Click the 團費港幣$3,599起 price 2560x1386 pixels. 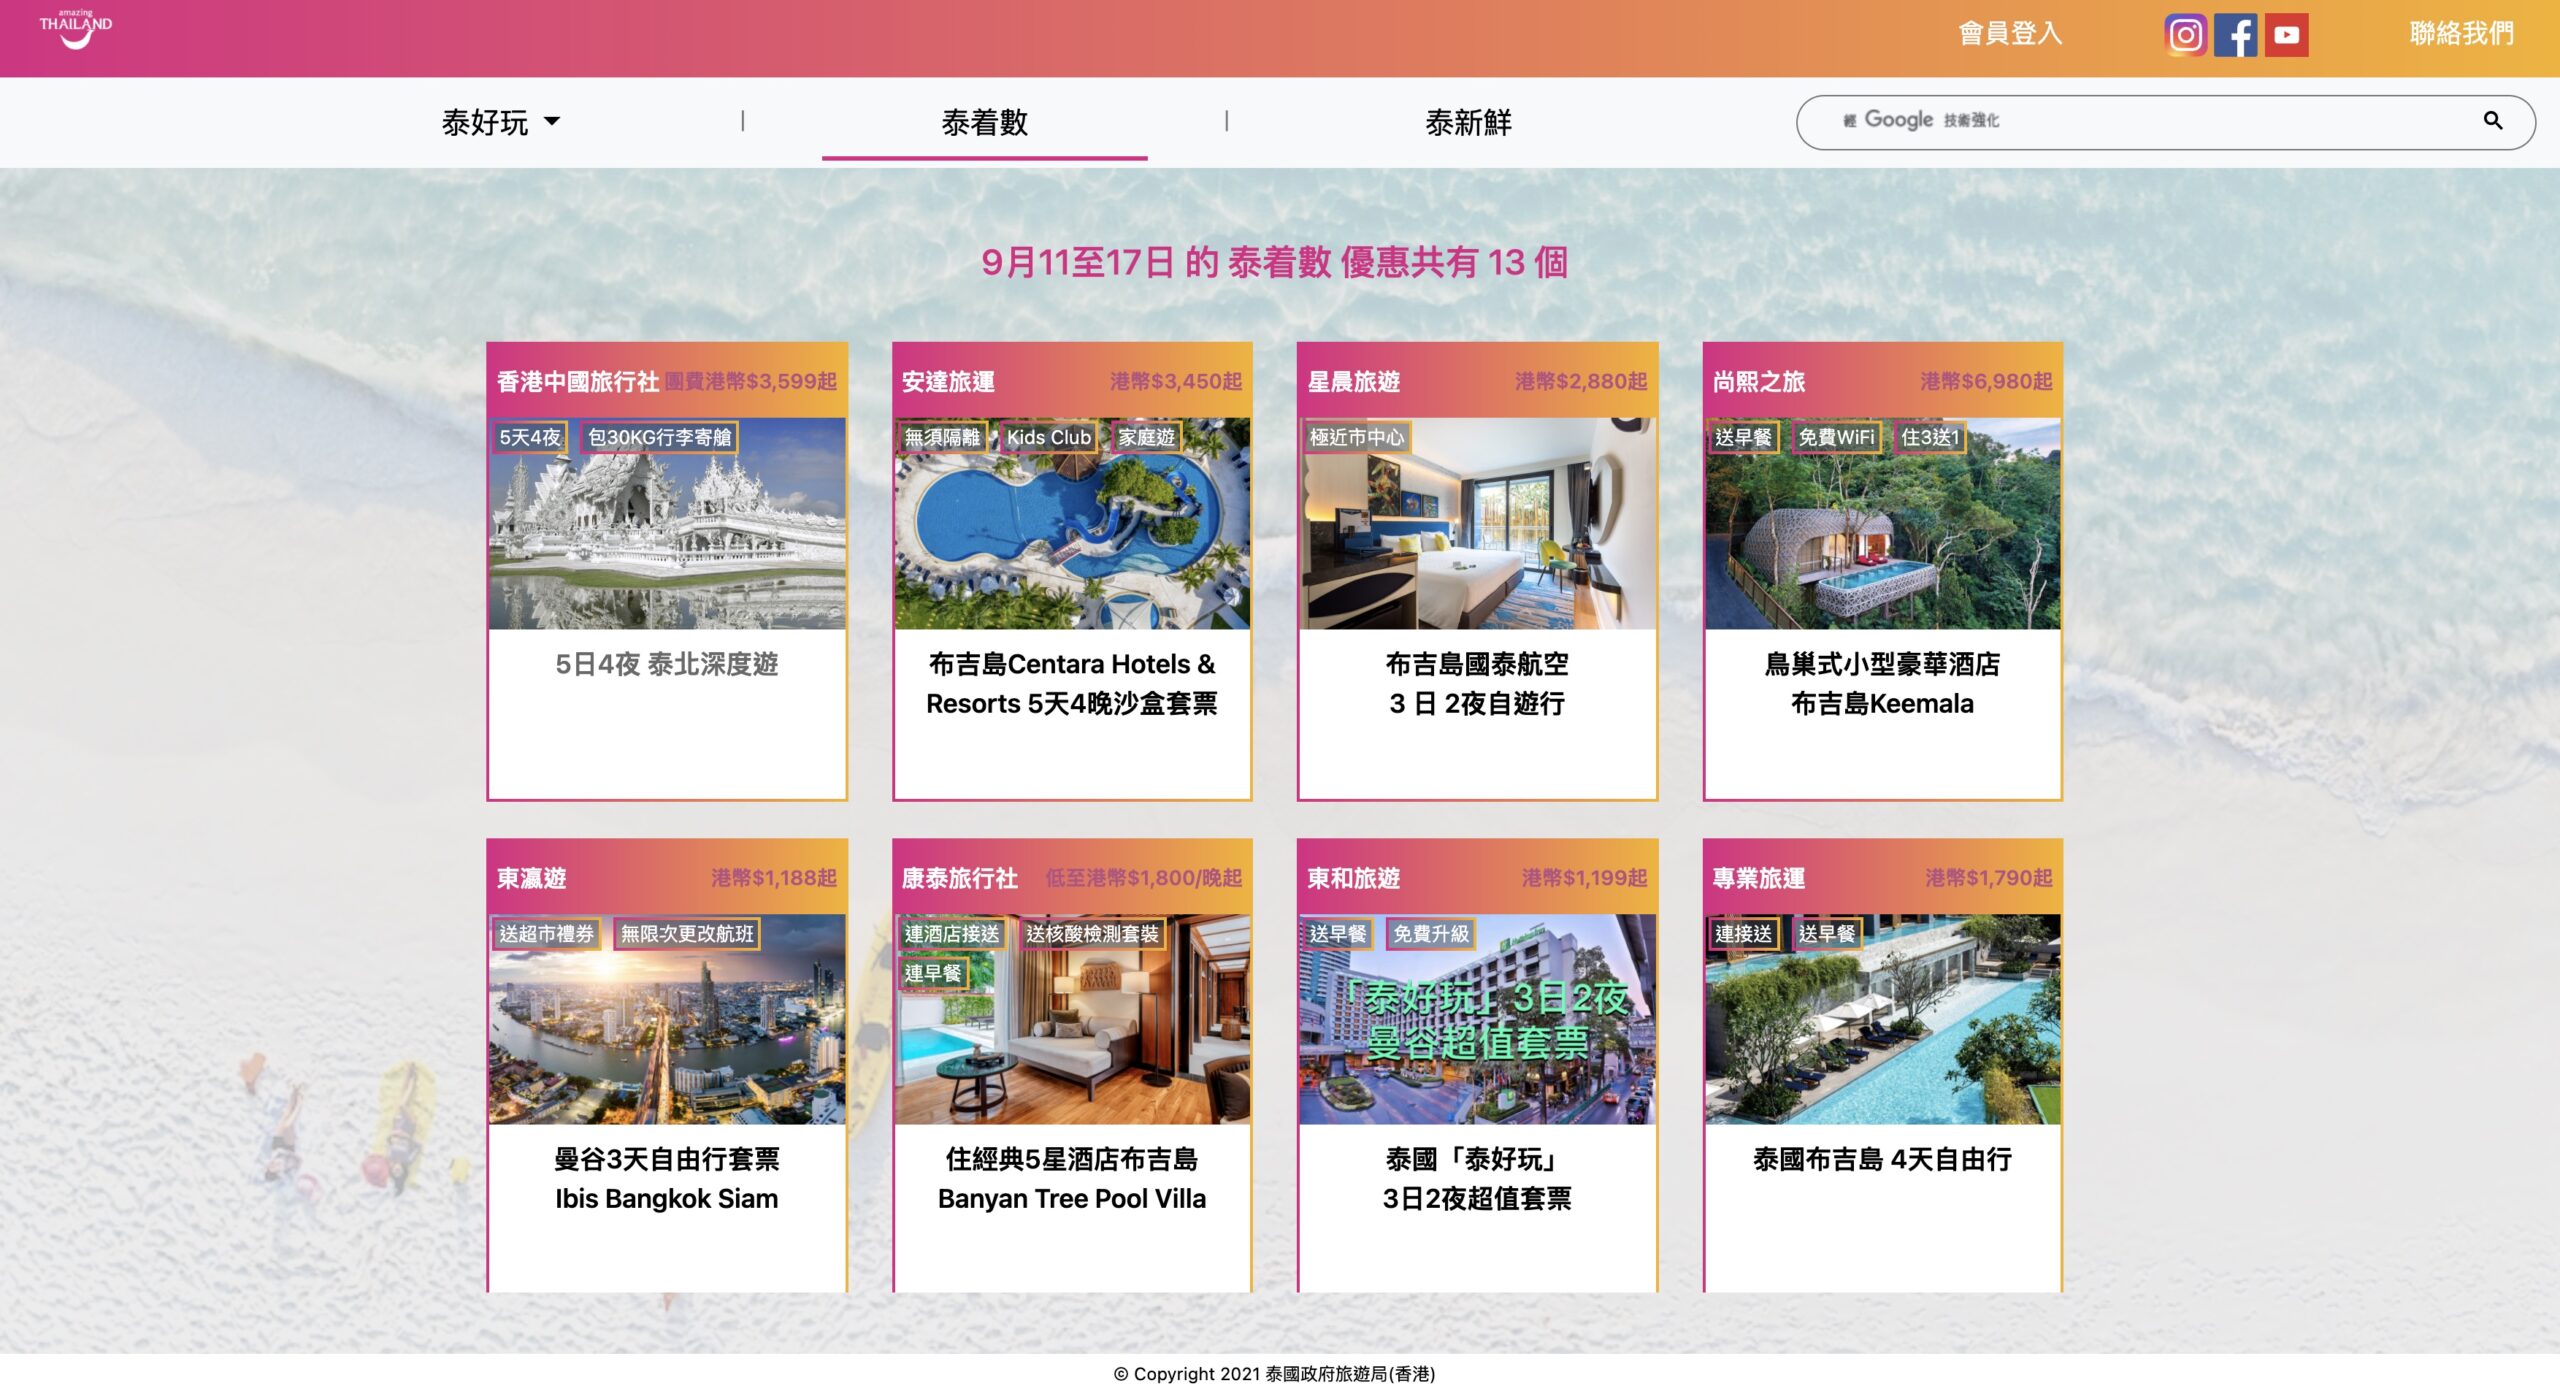click(751, 382)
